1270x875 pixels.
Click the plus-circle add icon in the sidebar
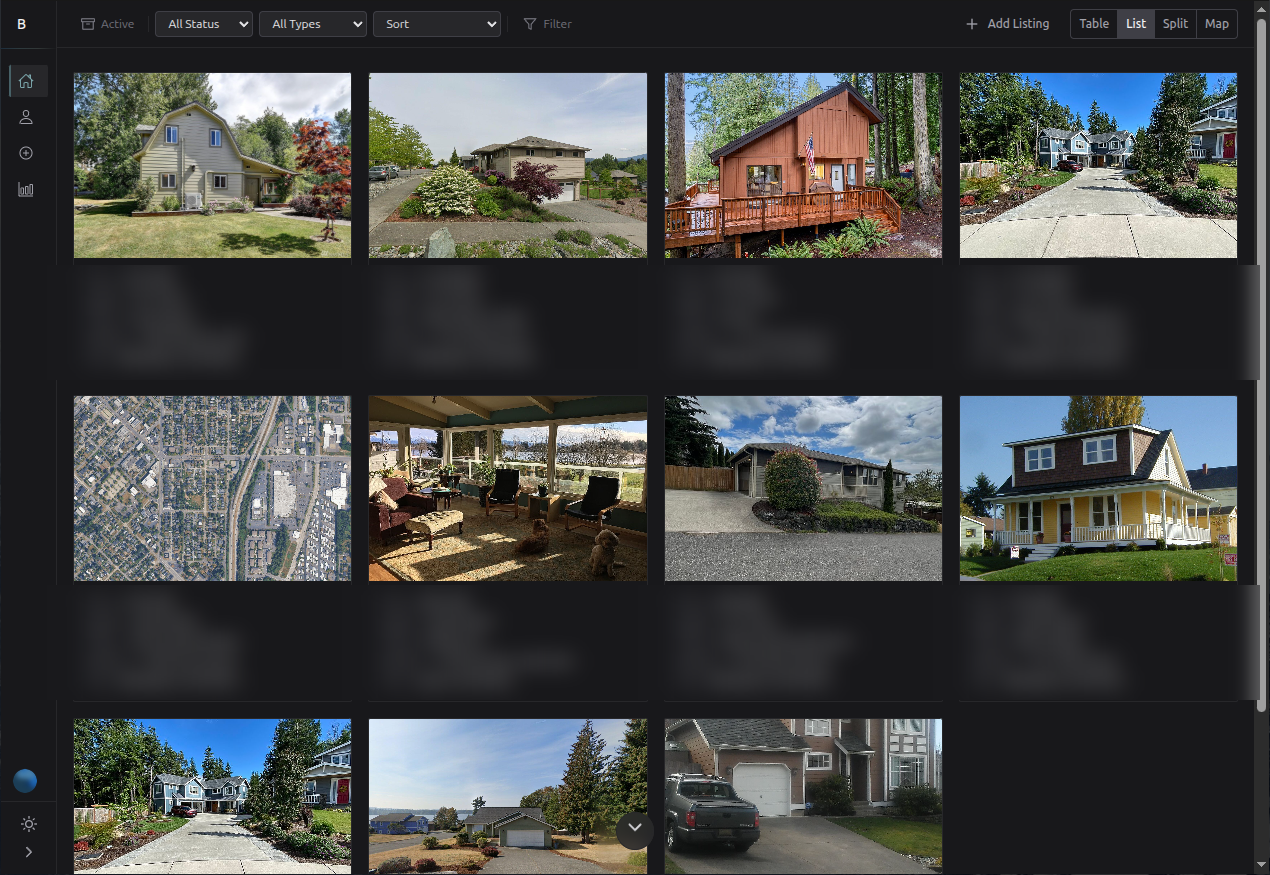[25, 153]
